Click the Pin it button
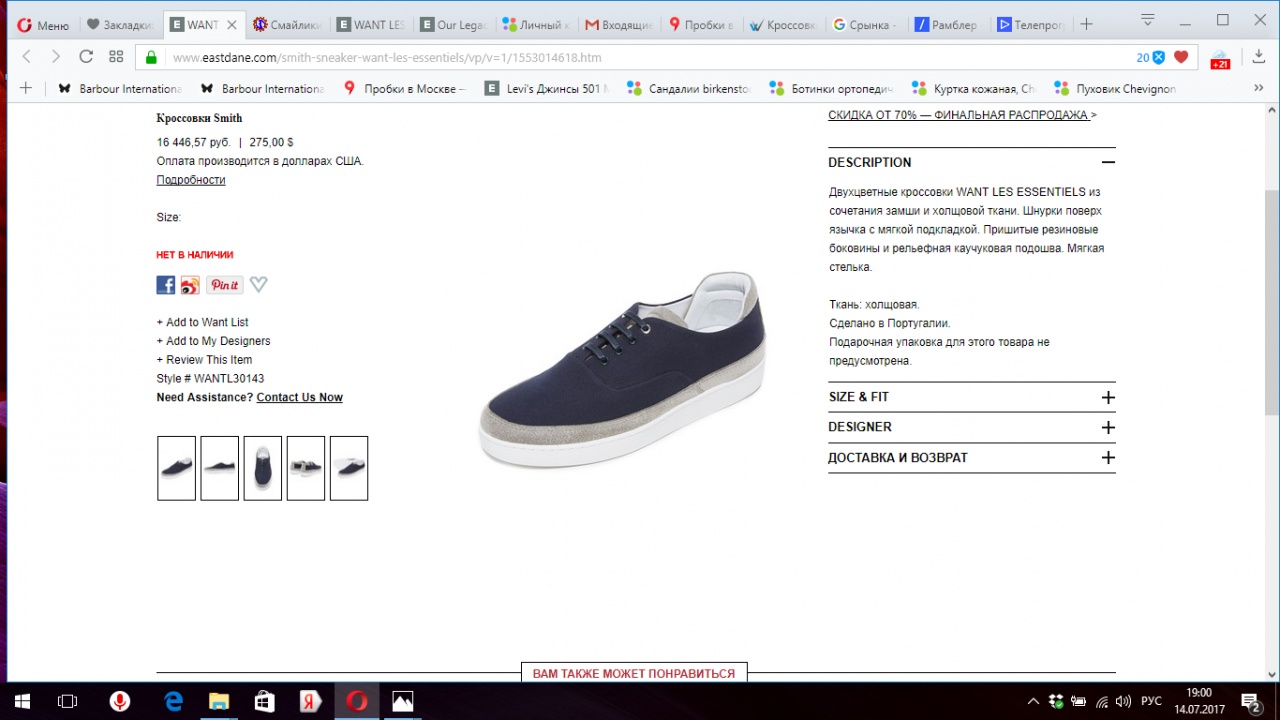Screen dimensions: 1280x720 pos(225,285)
